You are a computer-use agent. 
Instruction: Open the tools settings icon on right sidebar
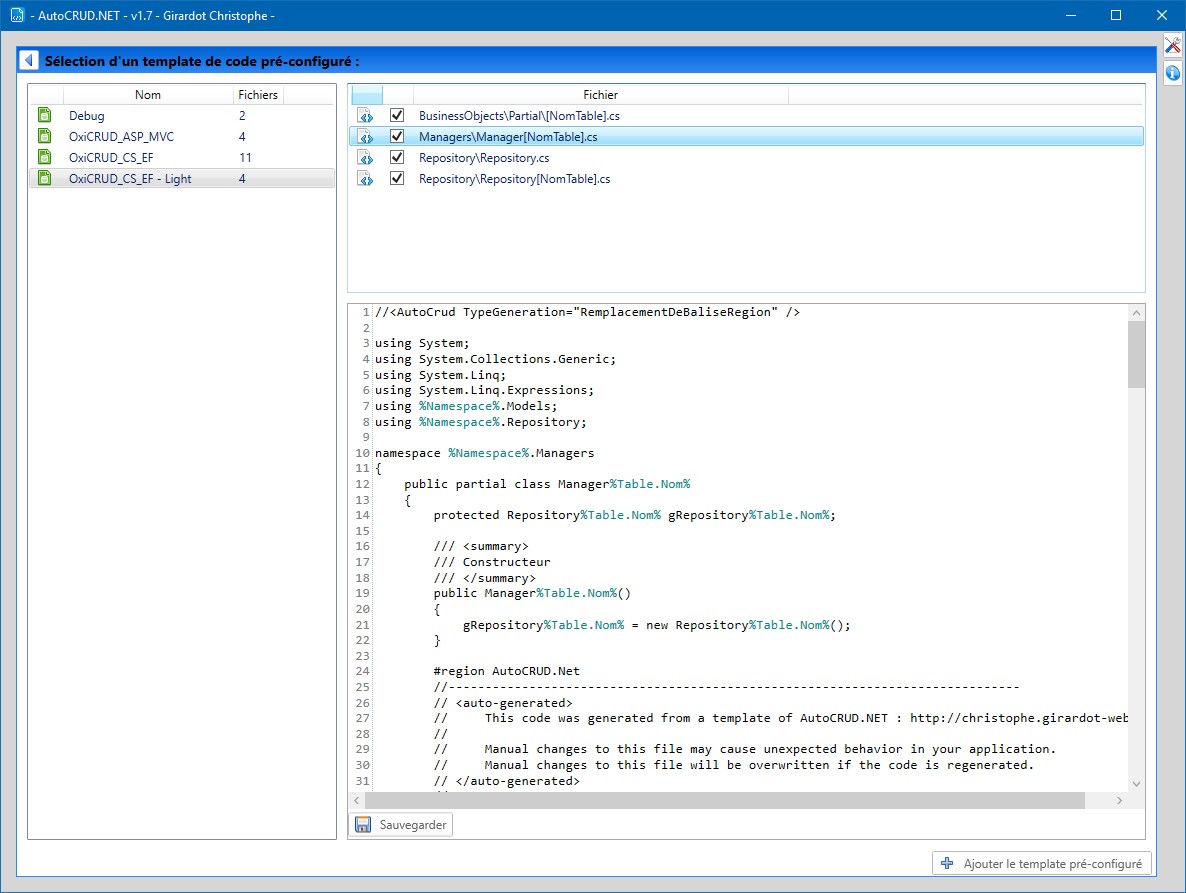tap(1172, 46)
